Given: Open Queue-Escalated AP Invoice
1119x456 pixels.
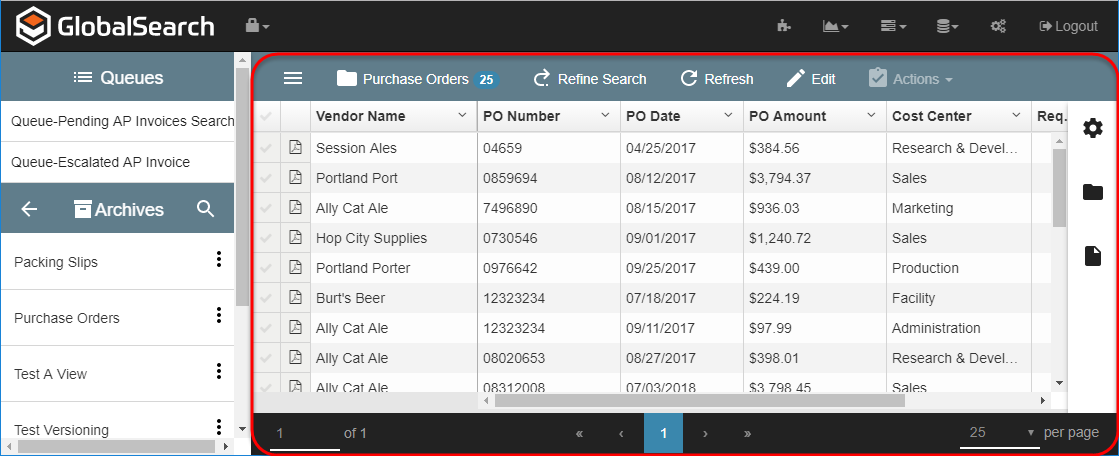Looking at the screenshot, I should click(x=100, y=162).
